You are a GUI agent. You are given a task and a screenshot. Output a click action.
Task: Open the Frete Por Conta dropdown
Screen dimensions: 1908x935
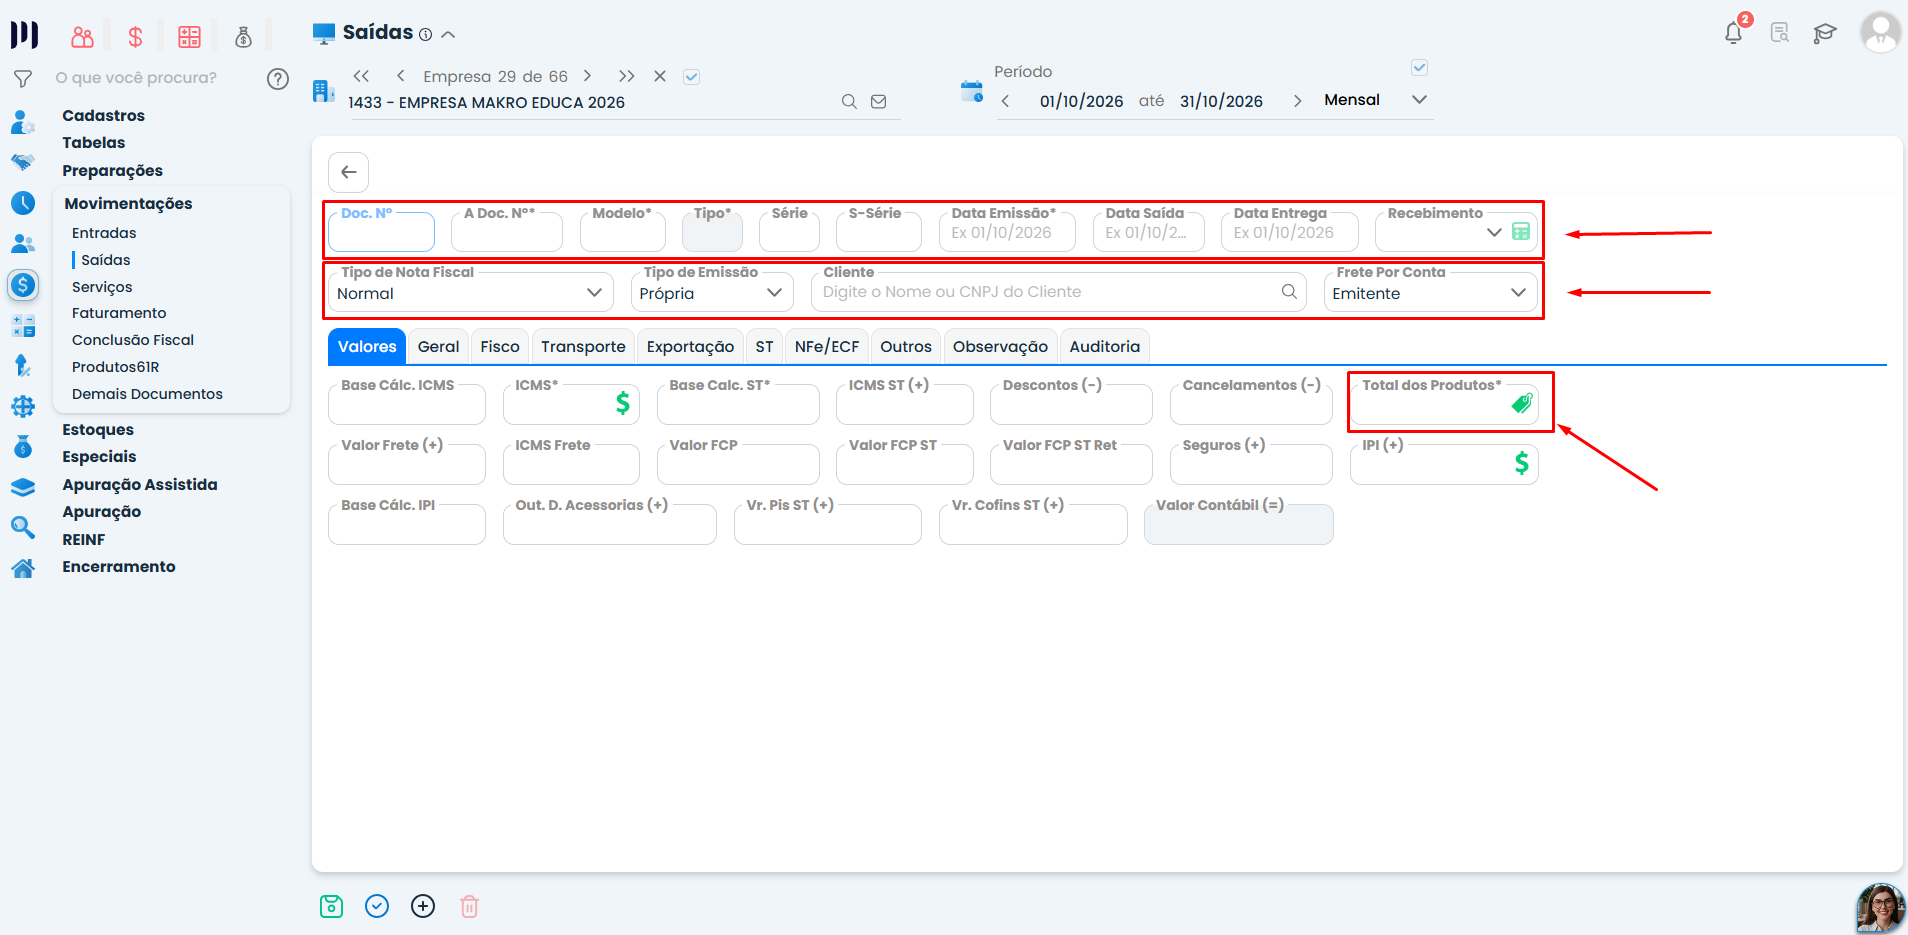(x=1518, y=292)
